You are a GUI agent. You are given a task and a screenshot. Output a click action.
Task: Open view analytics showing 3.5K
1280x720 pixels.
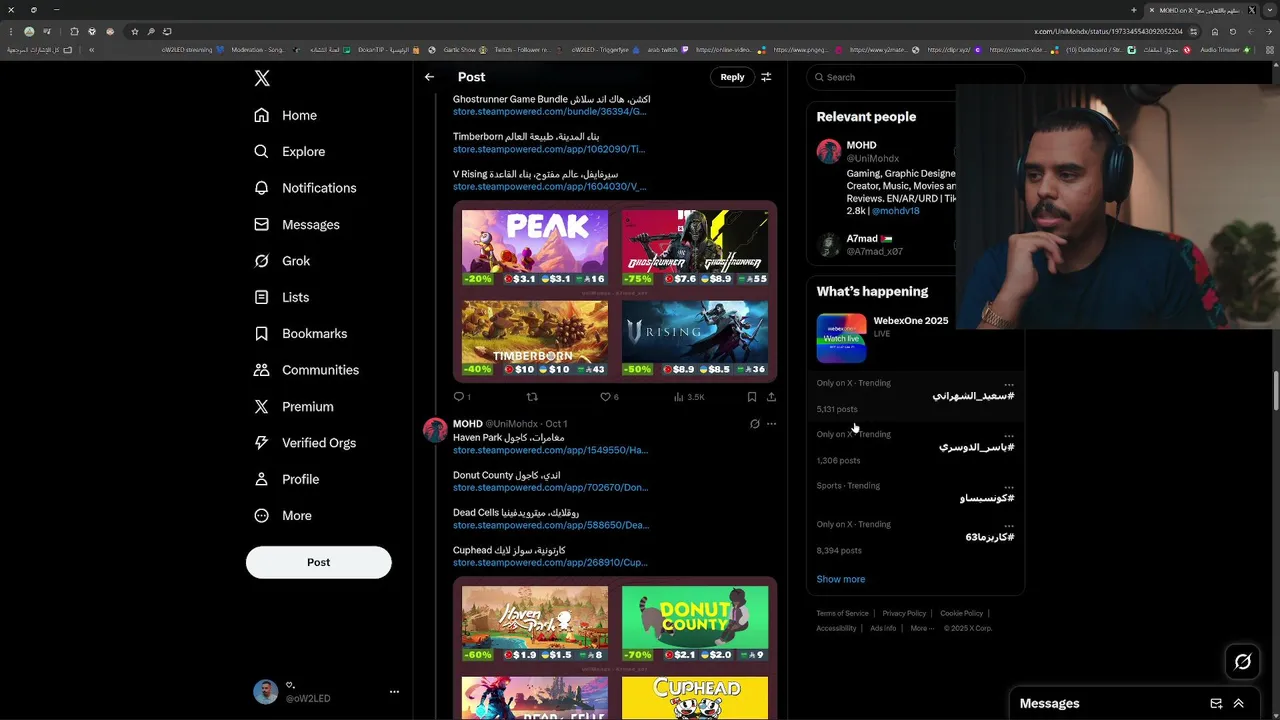689,397
